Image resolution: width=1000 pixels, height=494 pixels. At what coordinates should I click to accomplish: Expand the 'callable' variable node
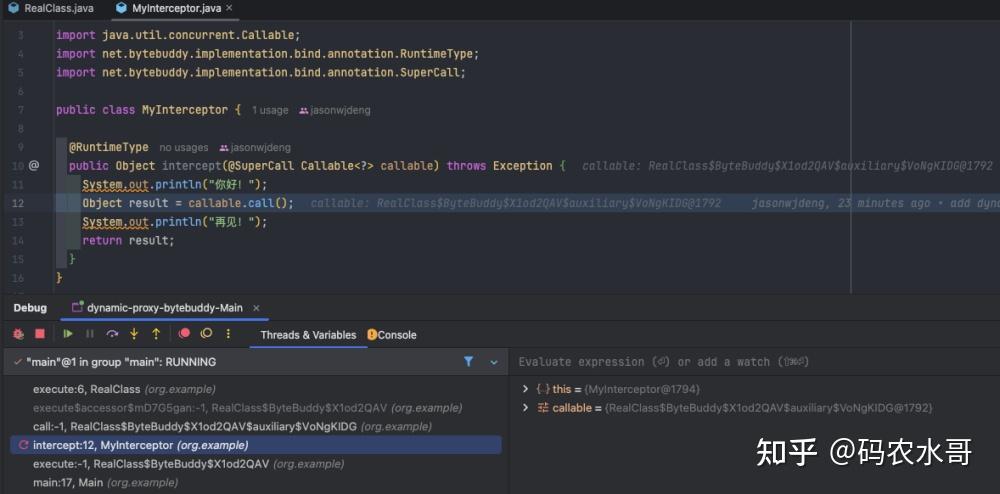click(x=526, y=408)
